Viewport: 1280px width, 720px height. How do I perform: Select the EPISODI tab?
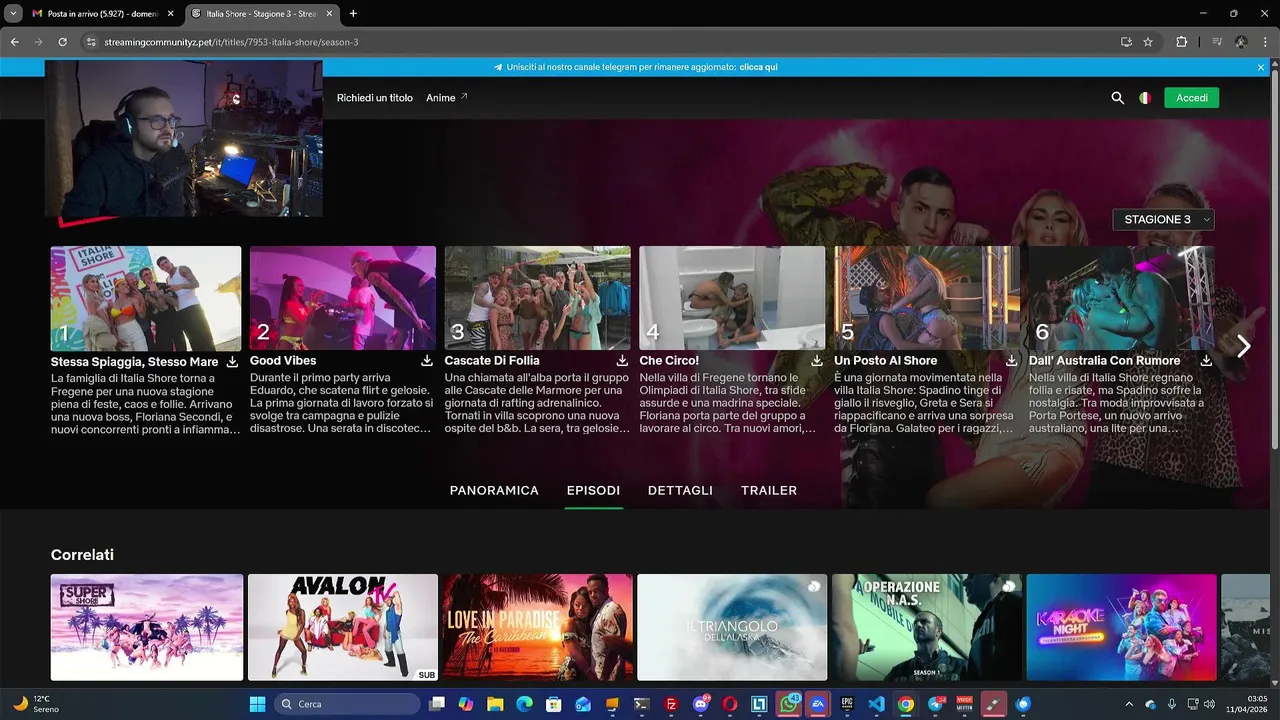point(593,490)
